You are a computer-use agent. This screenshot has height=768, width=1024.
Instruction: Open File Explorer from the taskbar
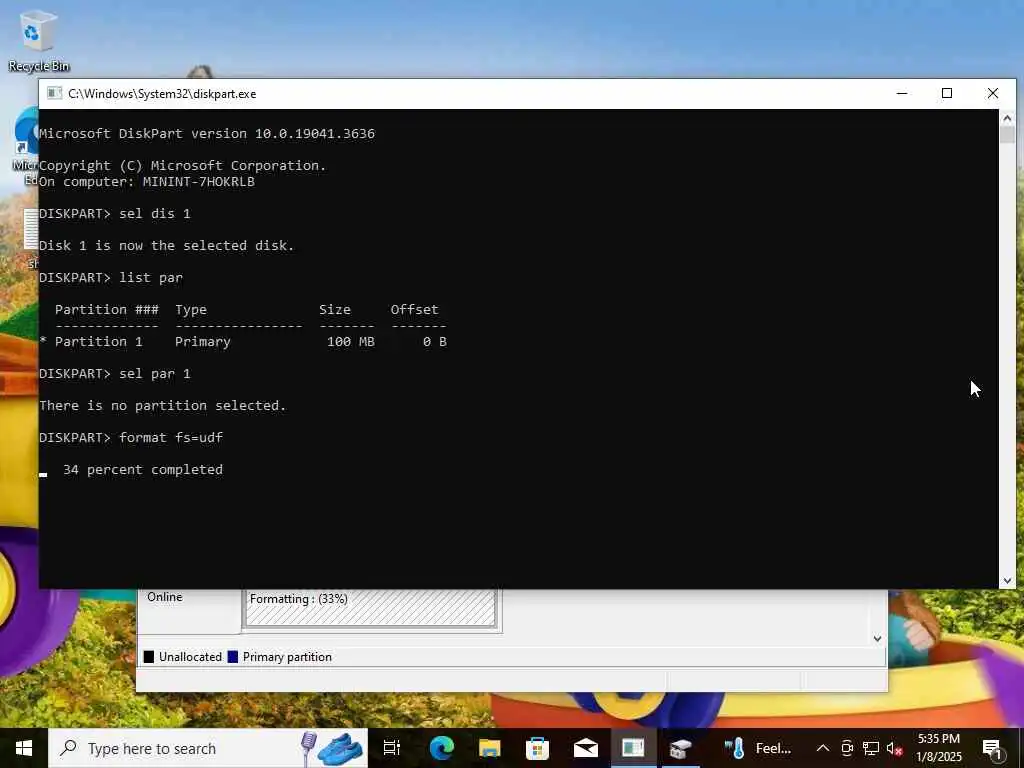coord(489,748)
